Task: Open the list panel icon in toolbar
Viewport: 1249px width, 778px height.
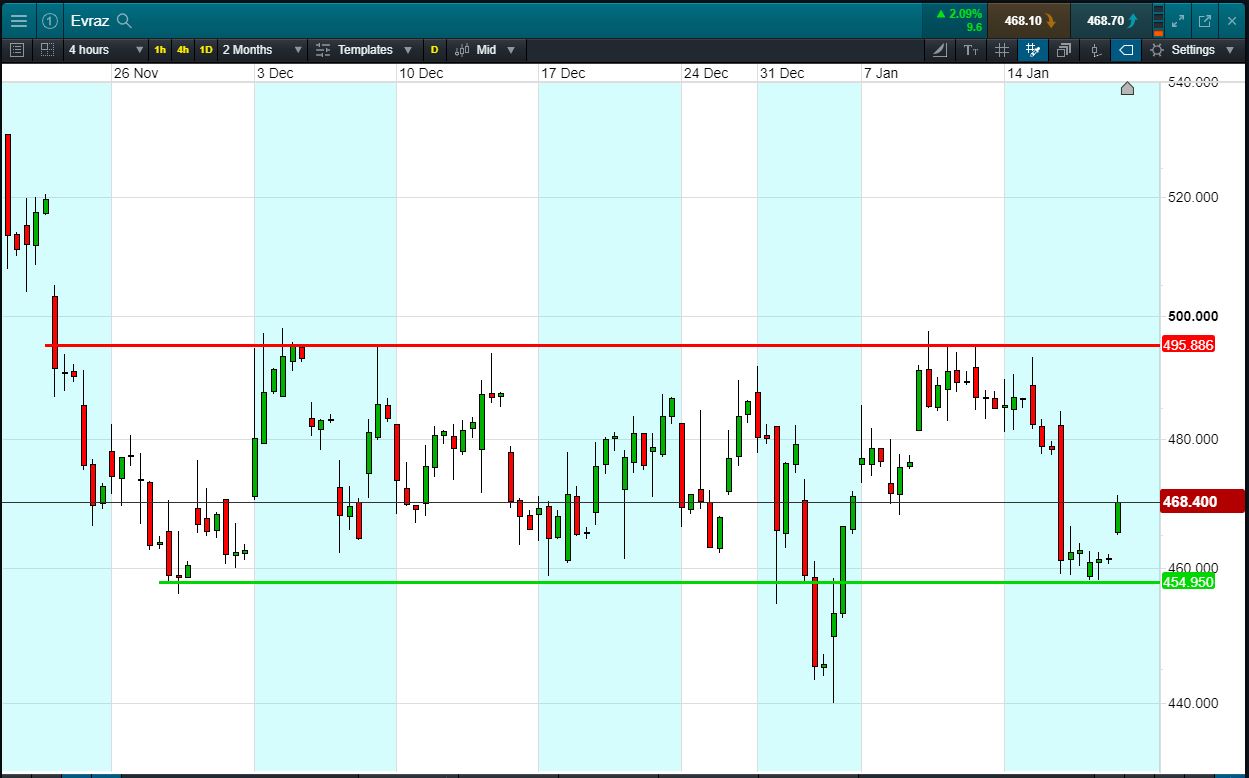Action: pos(17,49)
